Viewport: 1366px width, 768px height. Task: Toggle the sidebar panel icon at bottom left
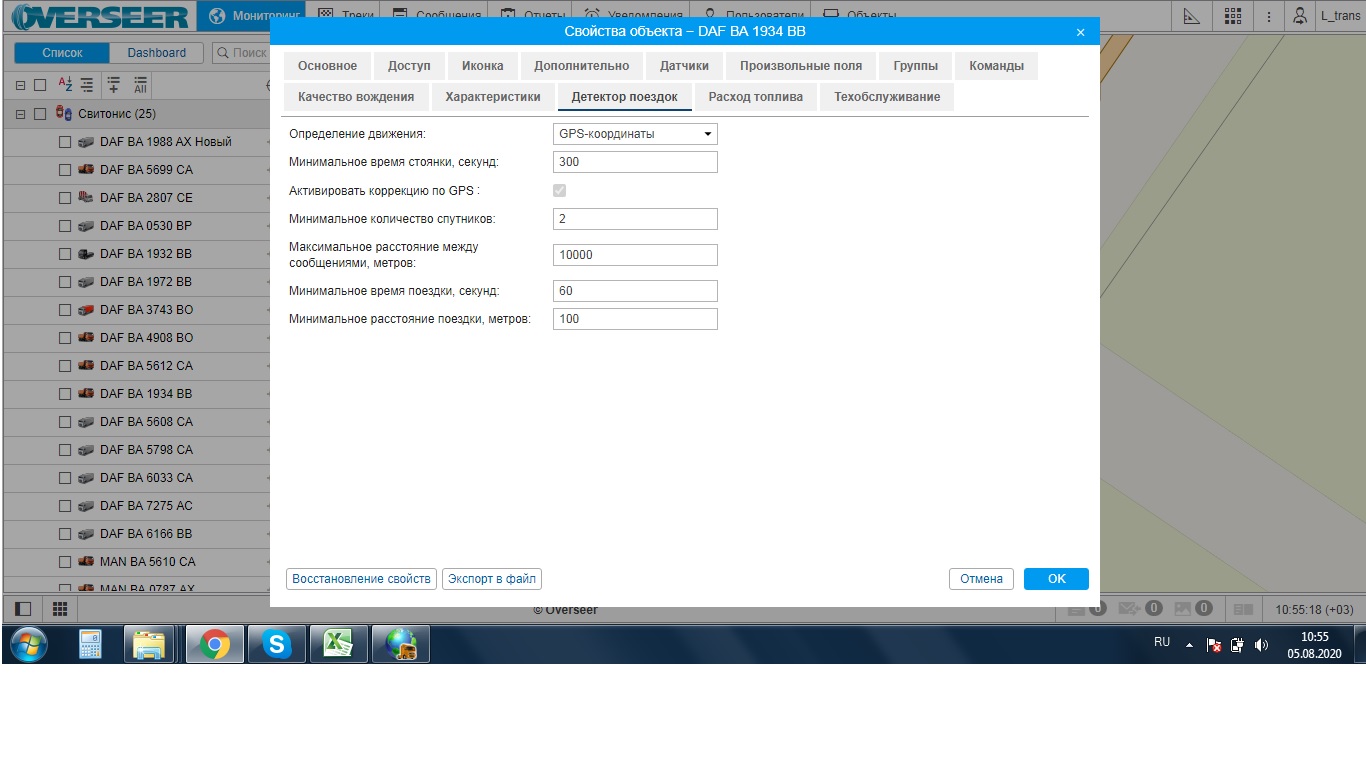pos(23,608)
